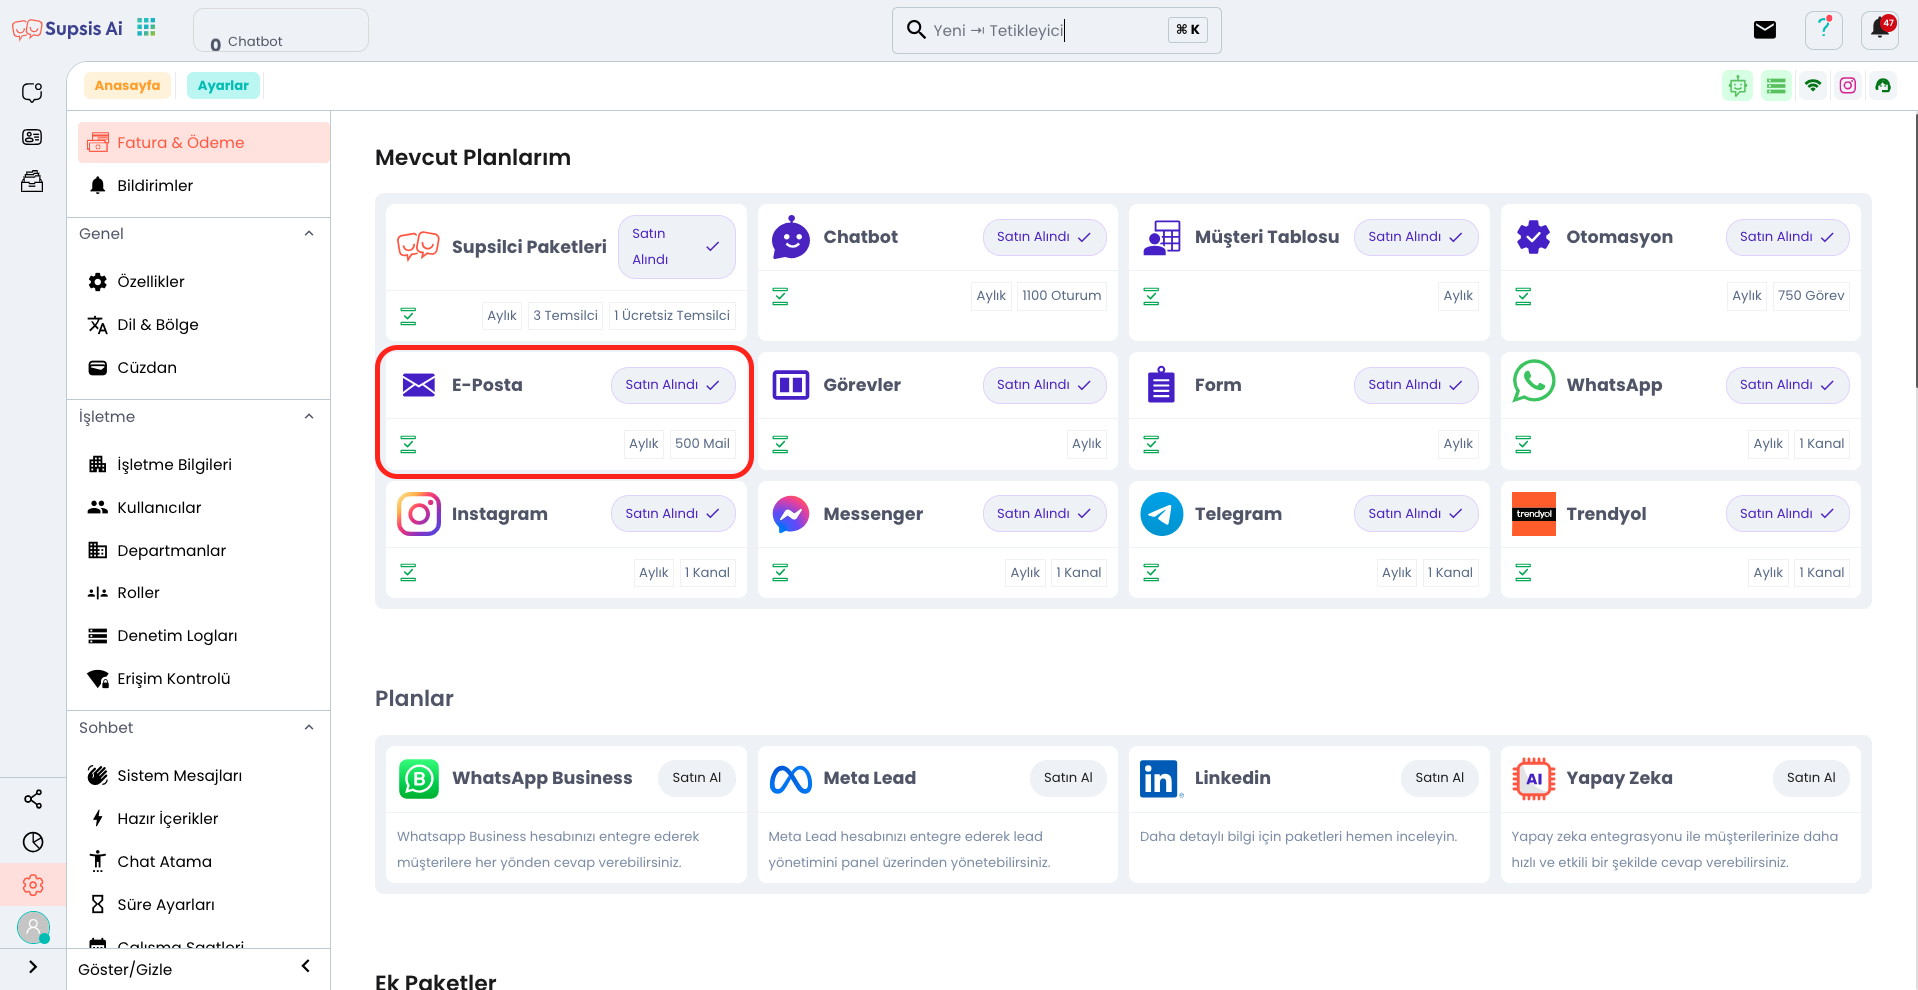Click the Instagram plan logo
1918x990 pixels.
coord(419,514)
